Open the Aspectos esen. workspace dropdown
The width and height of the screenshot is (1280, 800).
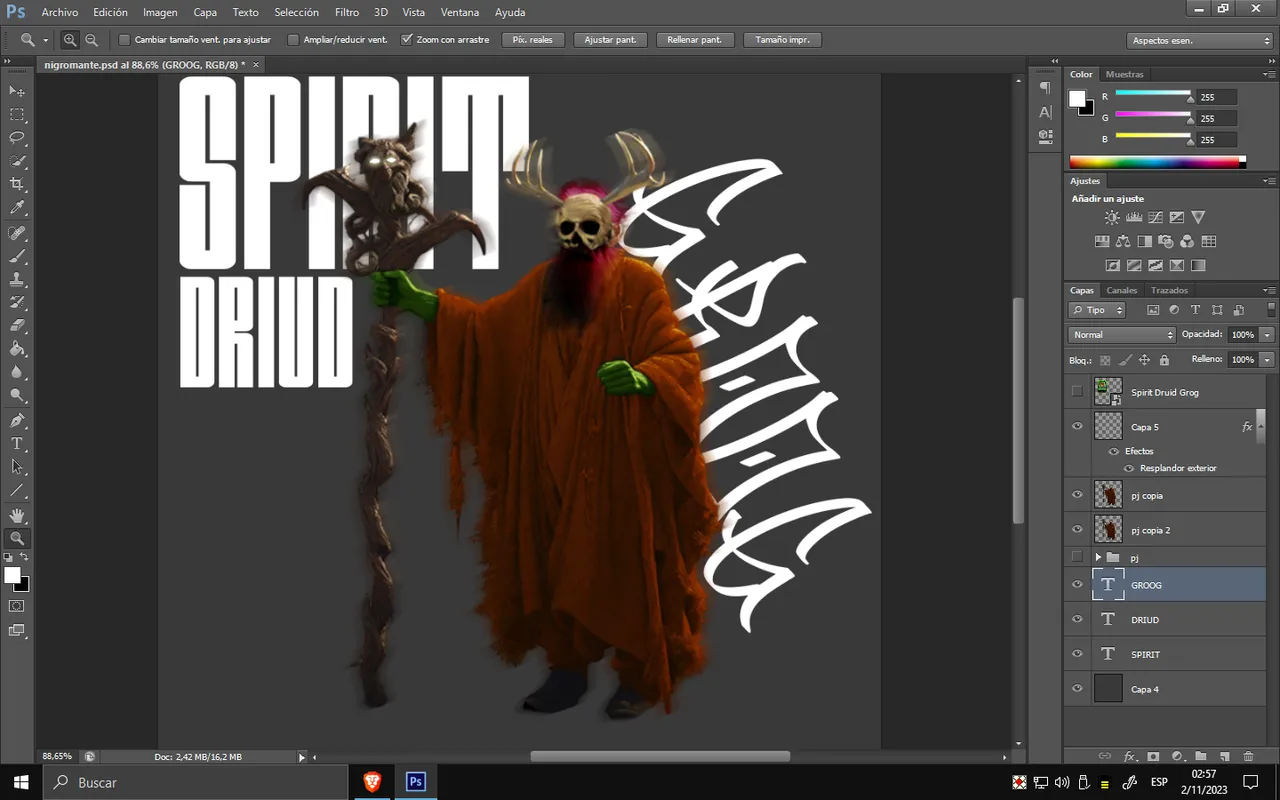(x=1200, y=41)
